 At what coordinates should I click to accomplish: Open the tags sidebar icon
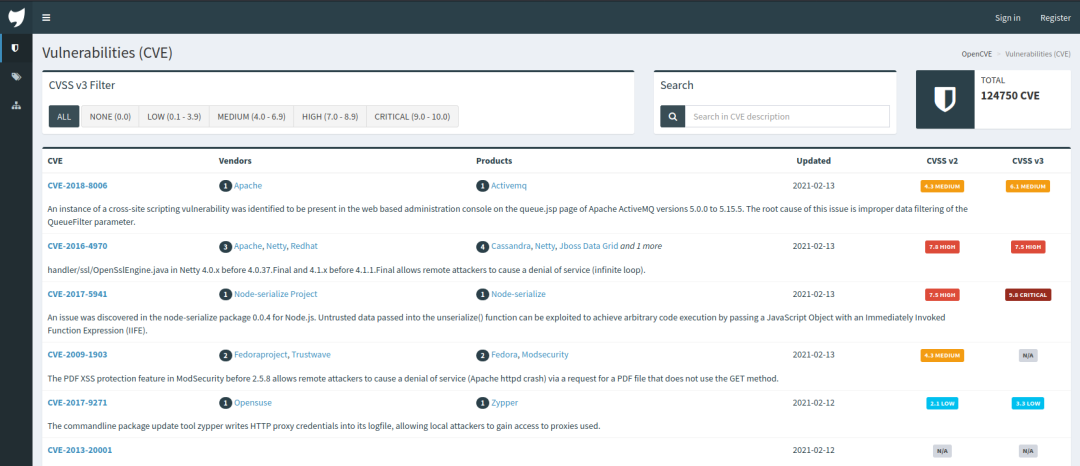click(16, 77)
